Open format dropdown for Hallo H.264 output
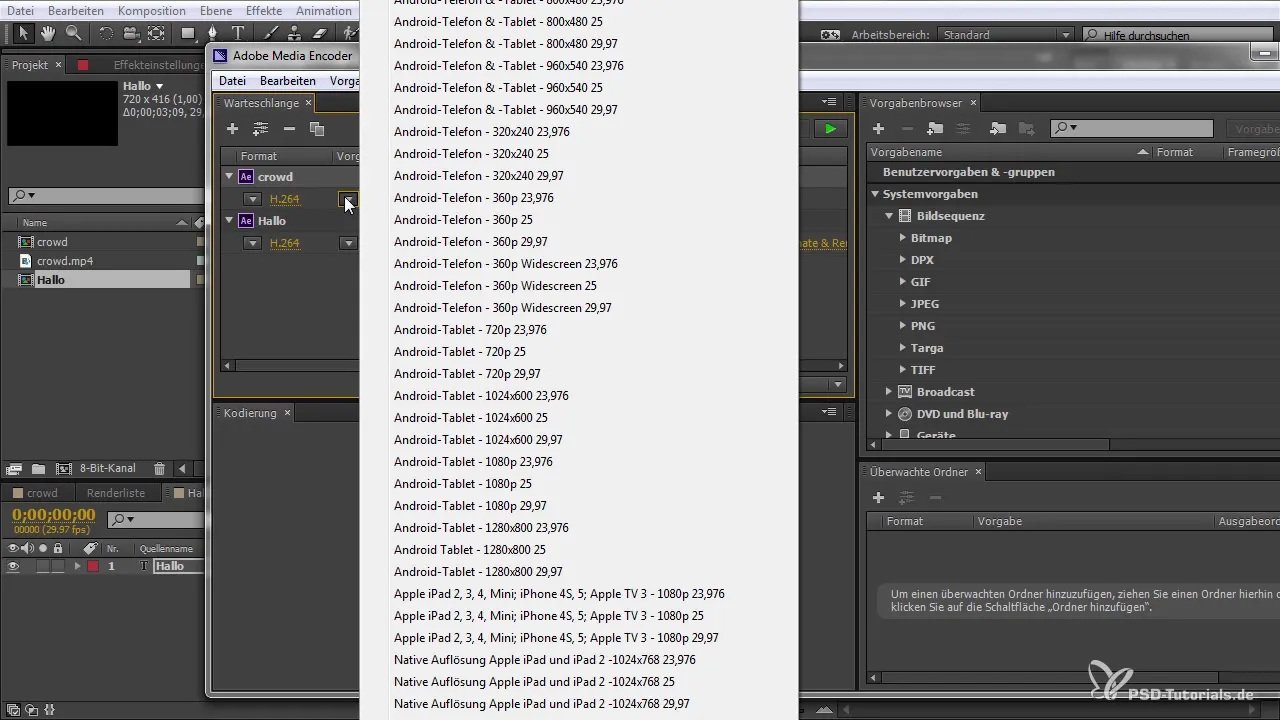The height and width of the screenshot is (720, 1280). [253, 243]
